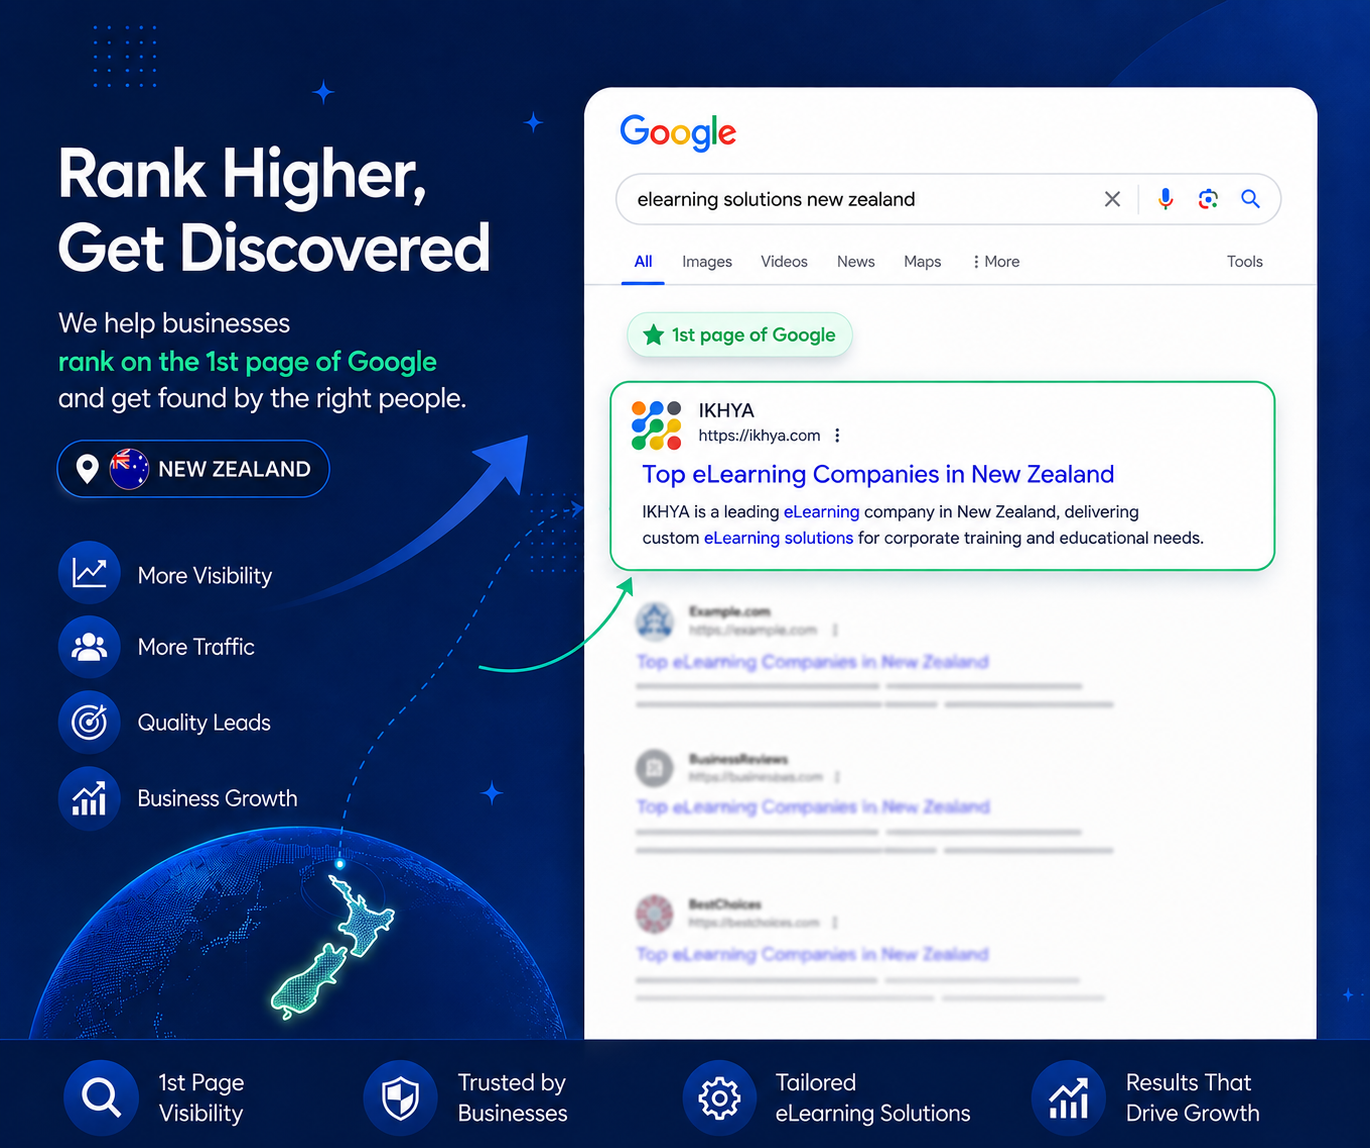Click the Trusted by Businesses shield icon
Viewport: 1370px width, 1148px height.
point(400,1098)
